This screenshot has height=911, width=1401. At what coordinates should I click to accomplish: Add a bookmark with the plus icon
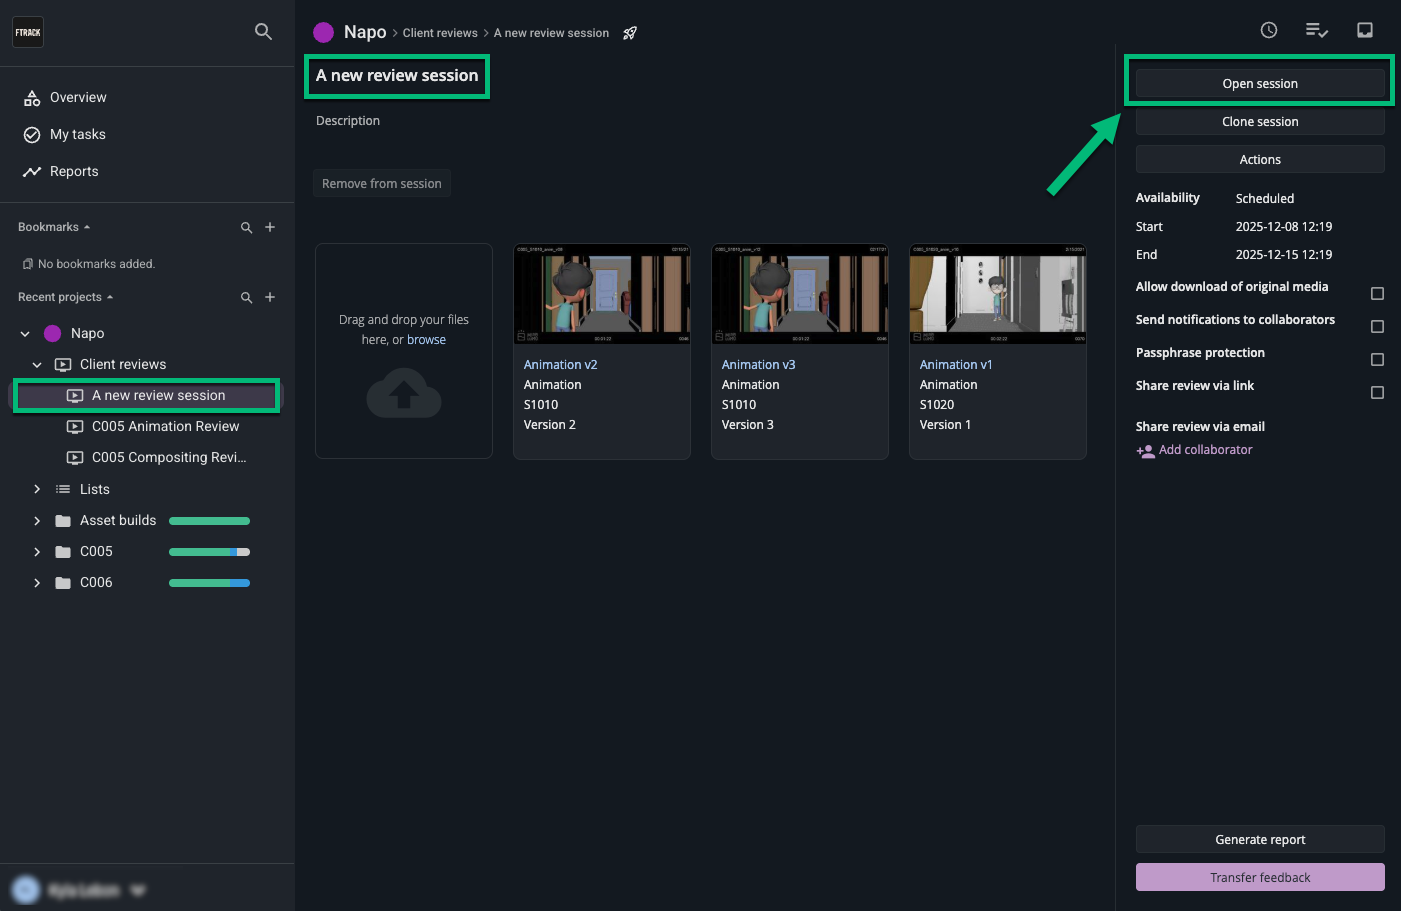[270, 227]
